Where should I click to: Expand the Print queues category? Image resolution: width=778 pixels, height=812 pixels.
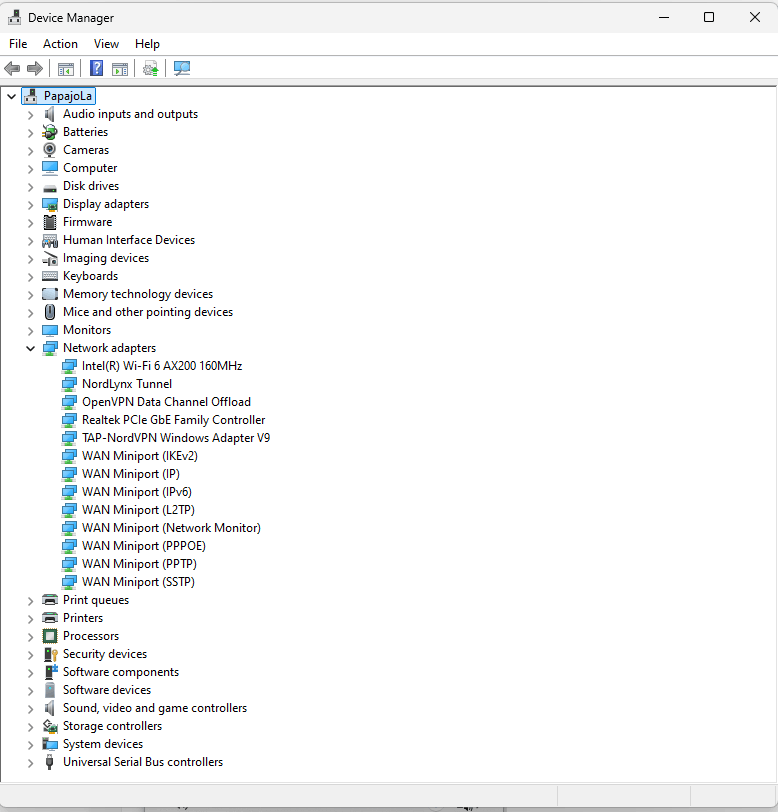click(31, 601)
